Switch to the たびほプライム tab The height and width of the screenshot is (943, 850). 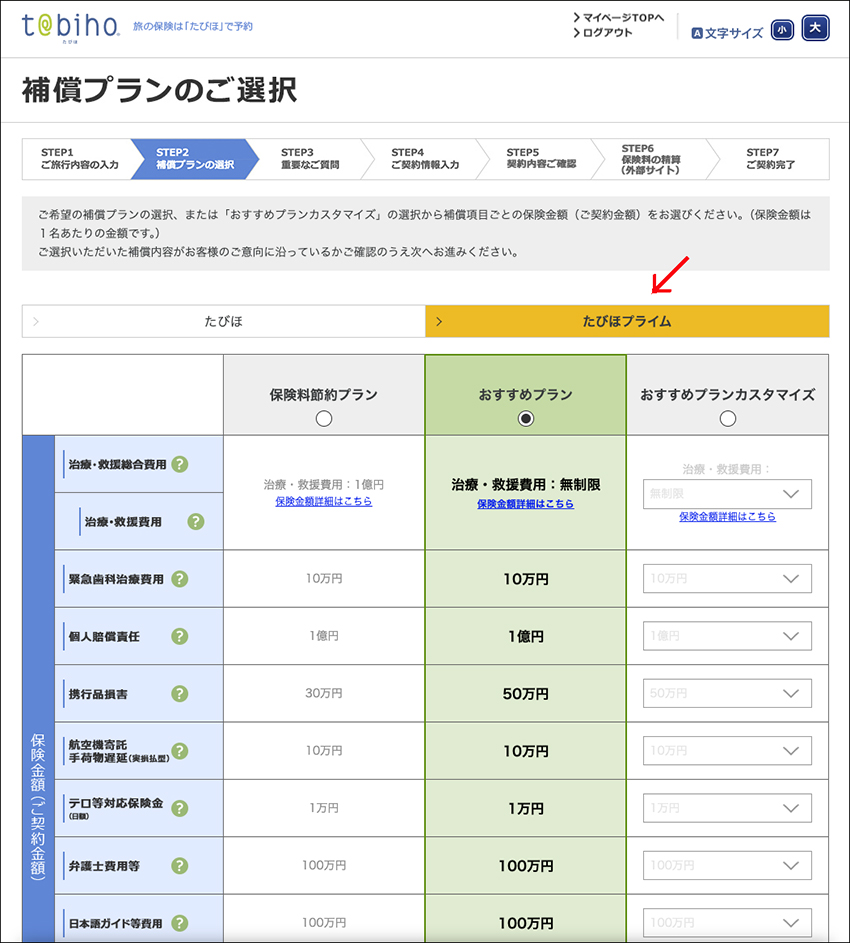point(627,321)
